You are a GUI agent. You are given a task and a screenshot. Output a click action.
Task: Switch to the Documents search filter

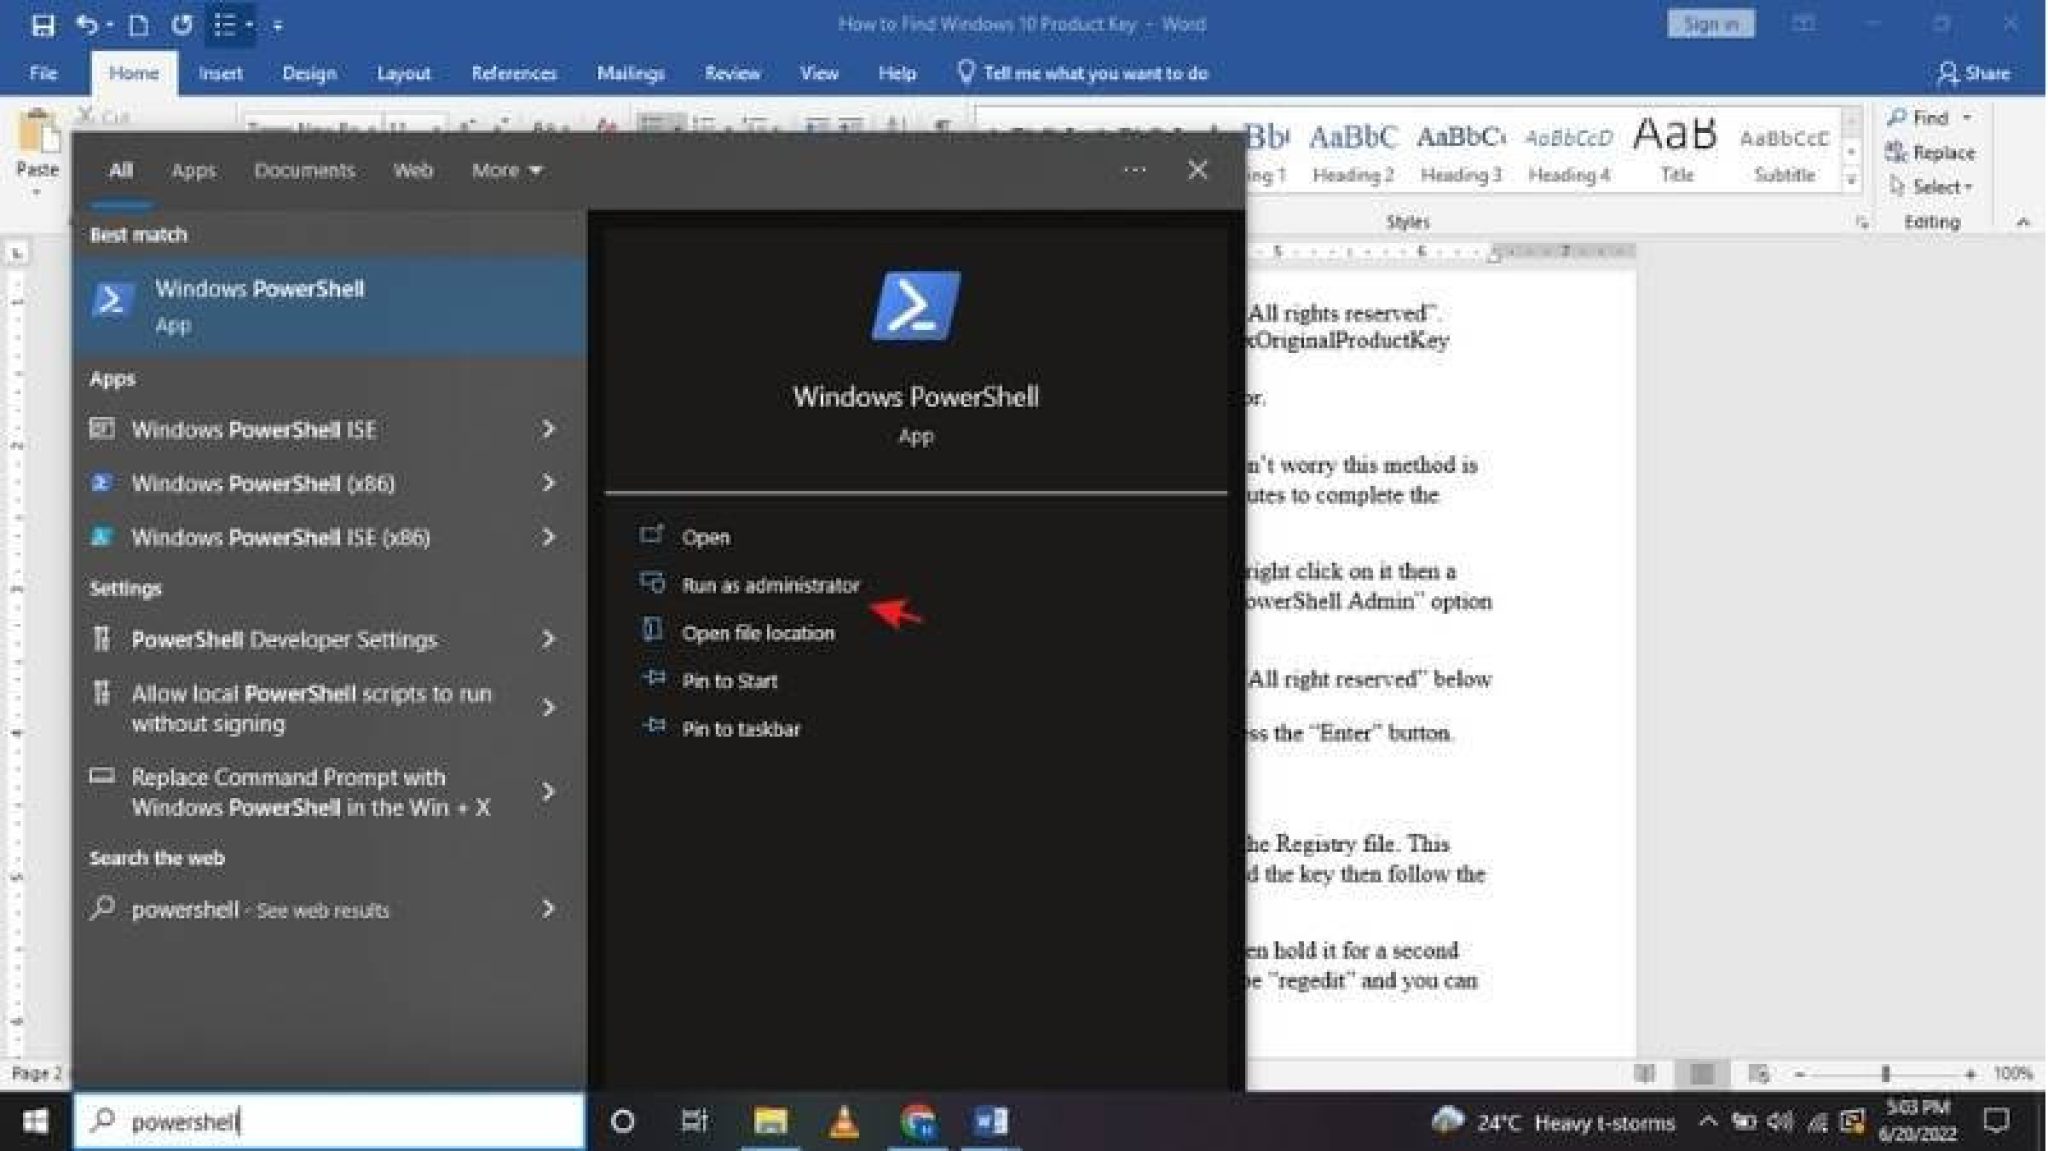pos(306,170)
